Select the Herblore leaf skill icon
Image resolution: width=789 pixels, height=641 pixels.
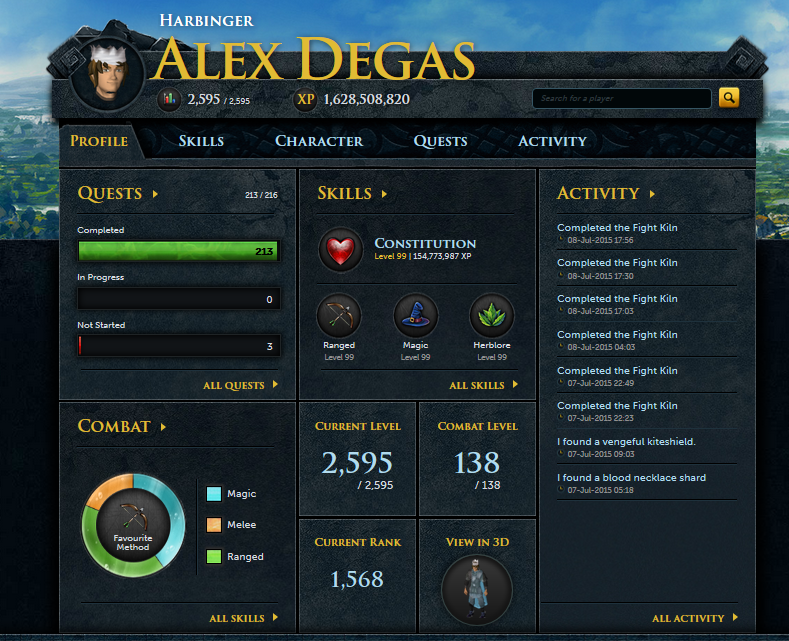pyautogui.click(x=492, y=315)
